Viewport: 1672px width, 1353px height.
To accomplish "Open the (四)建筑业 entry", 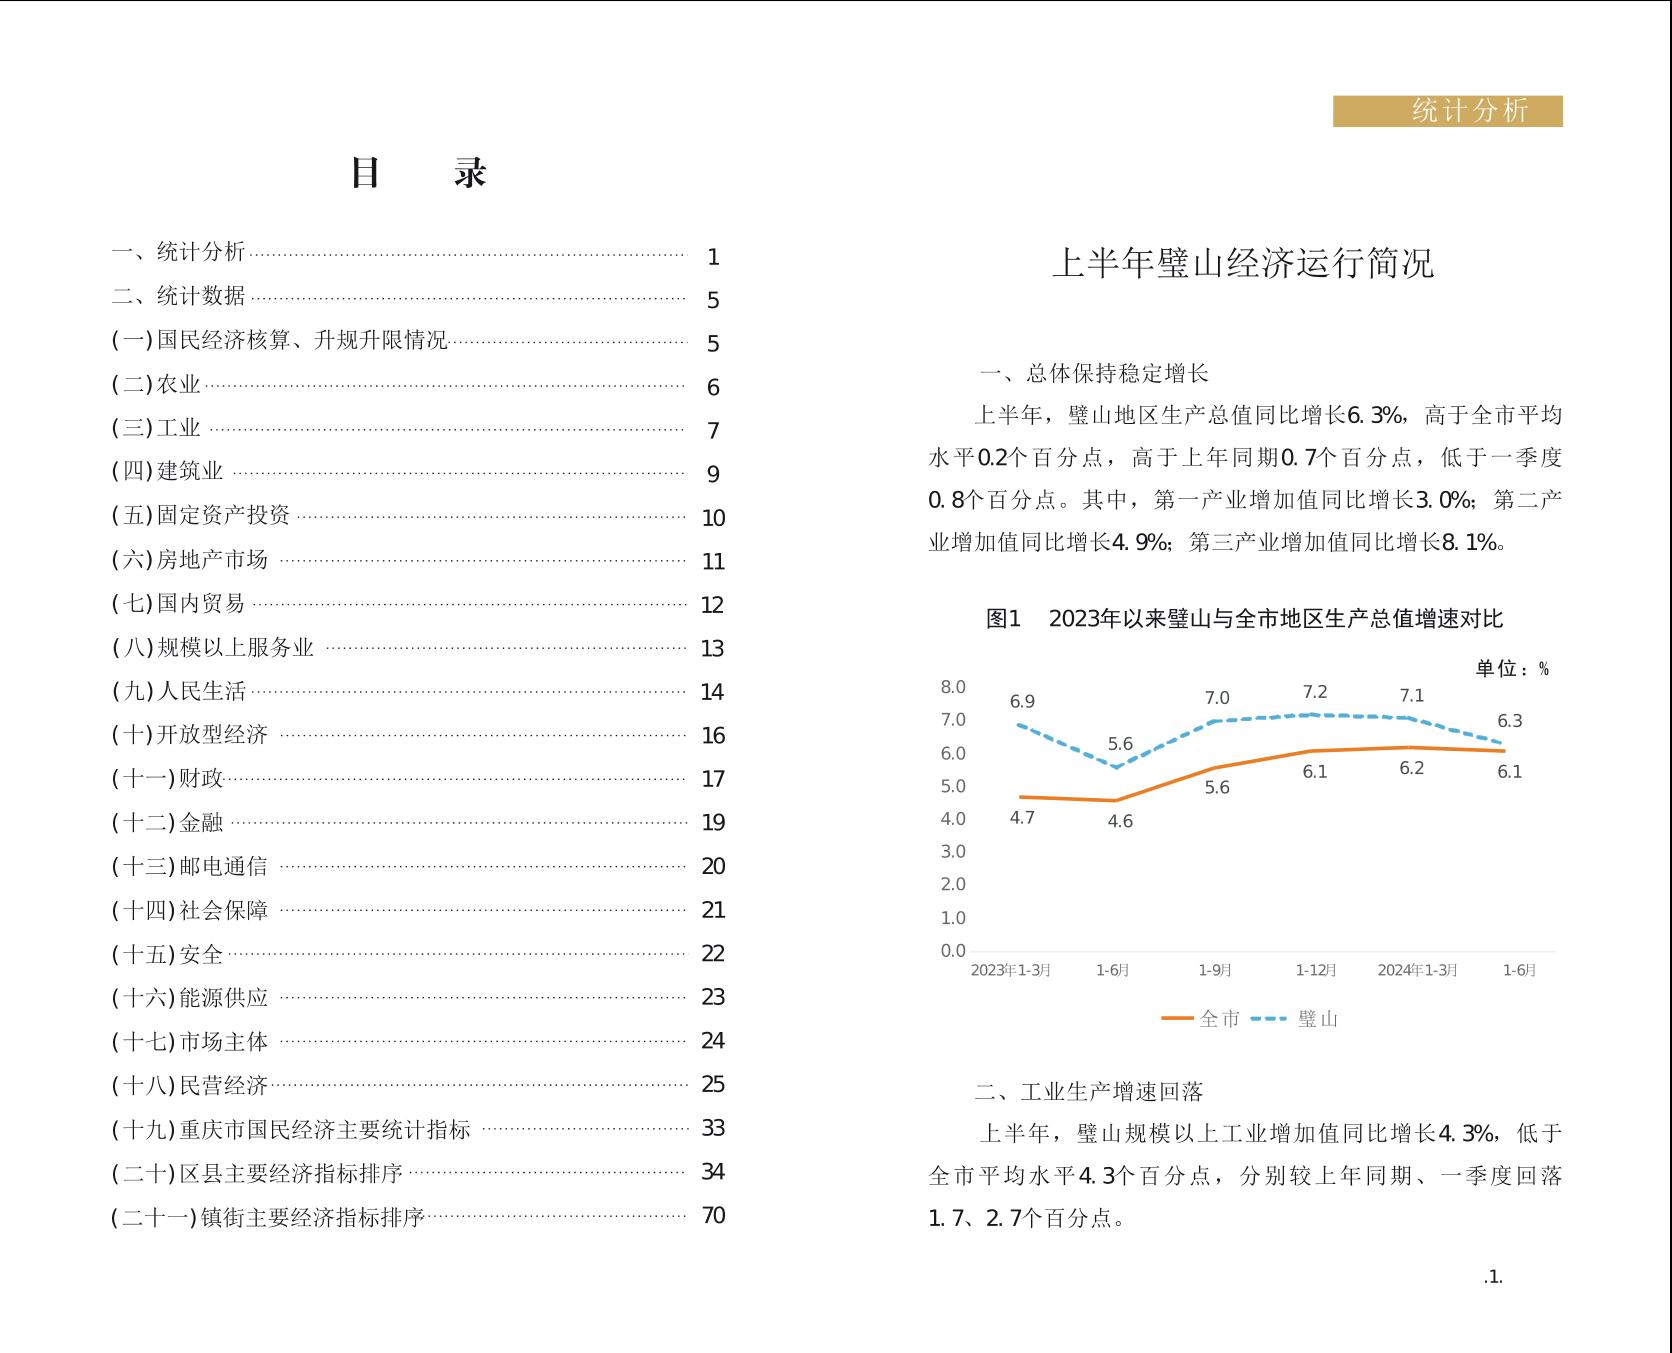I will (416, 472).
